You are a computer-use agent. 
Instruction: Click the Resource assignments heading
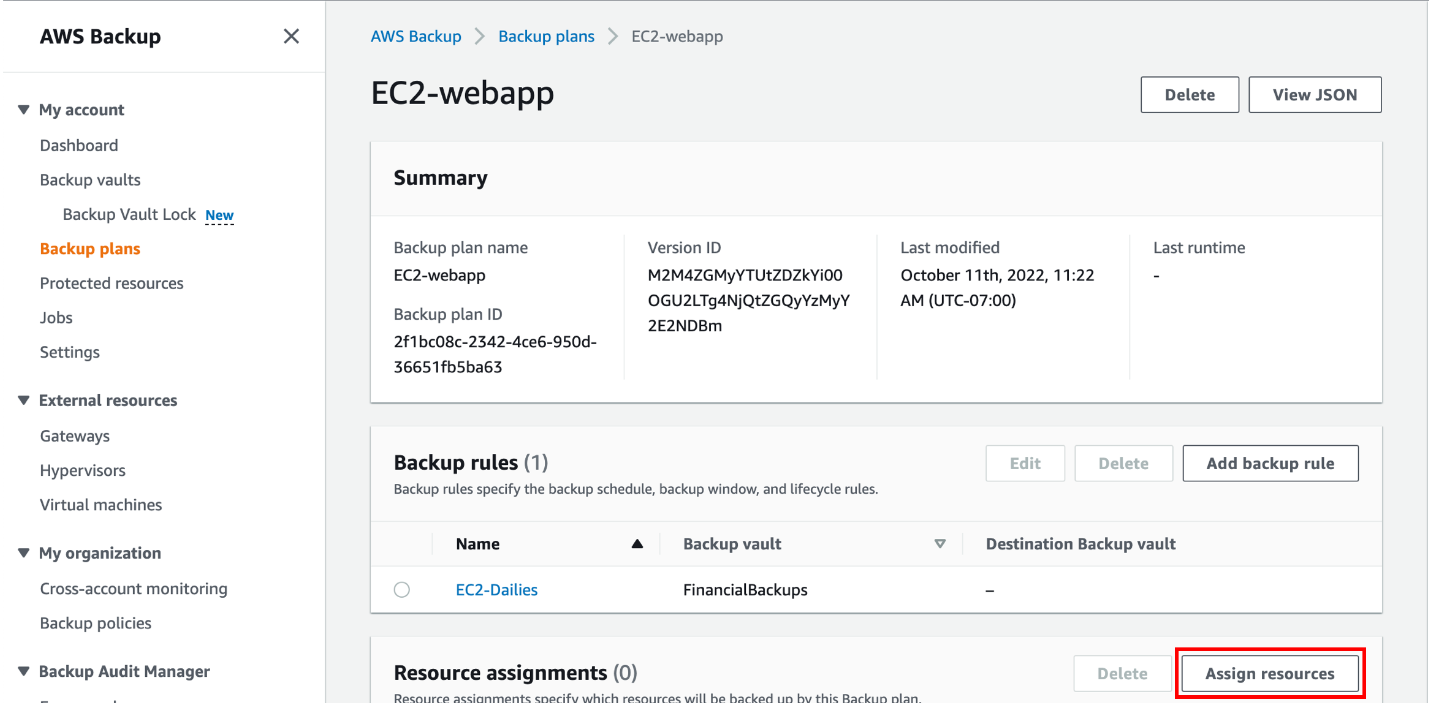516,673
